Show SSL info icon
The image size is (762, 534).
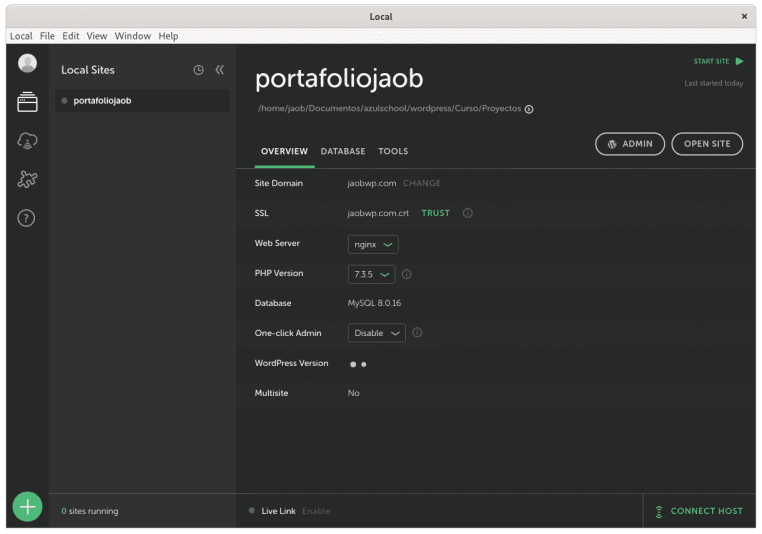coord(468,213)
